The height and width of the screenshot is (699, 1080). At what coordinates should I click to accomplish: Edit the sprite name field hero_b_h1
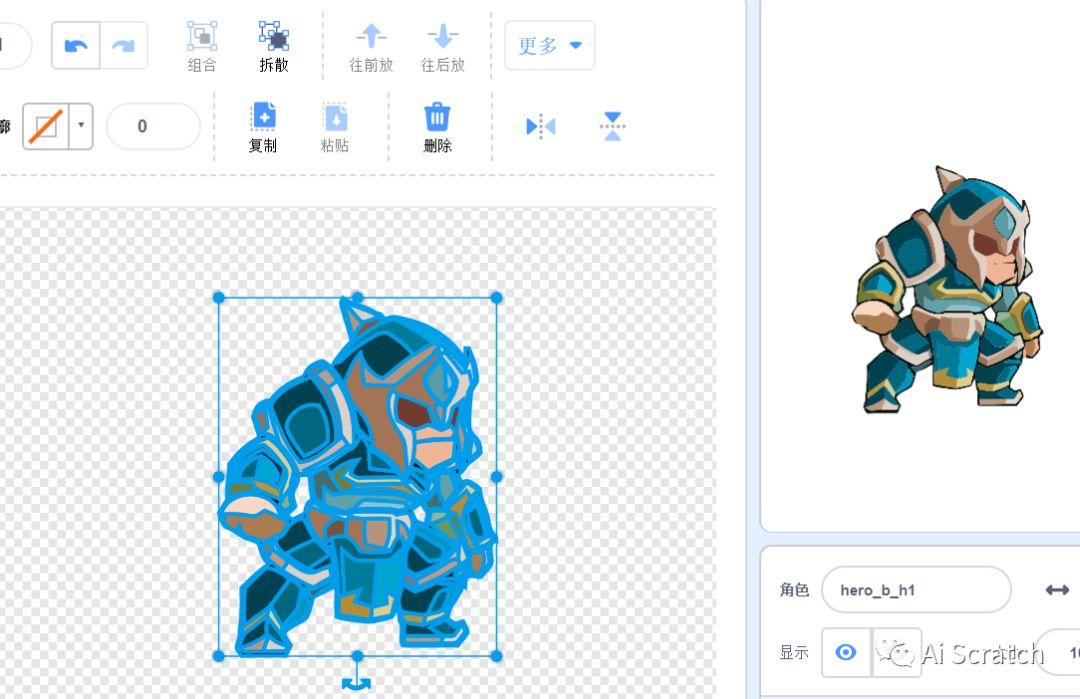(x=916, y=590)
